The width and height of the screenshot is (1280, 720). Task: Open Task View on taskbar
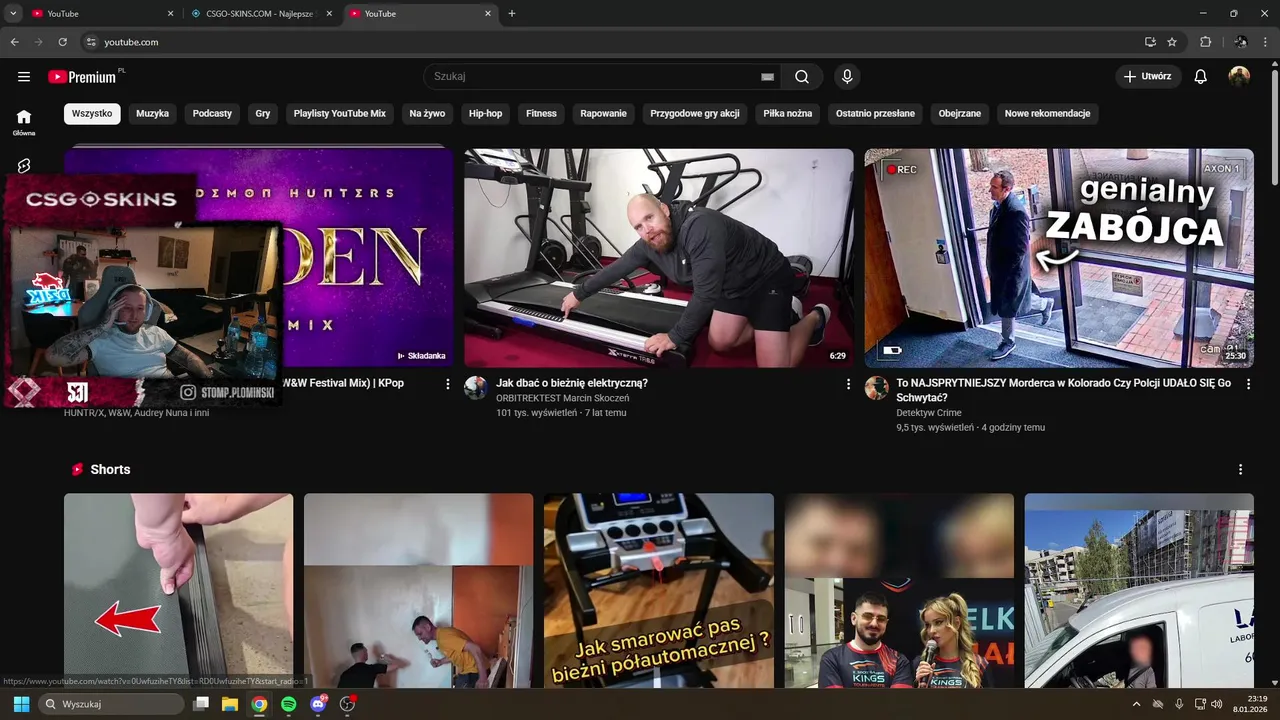(x=200, y=704)
